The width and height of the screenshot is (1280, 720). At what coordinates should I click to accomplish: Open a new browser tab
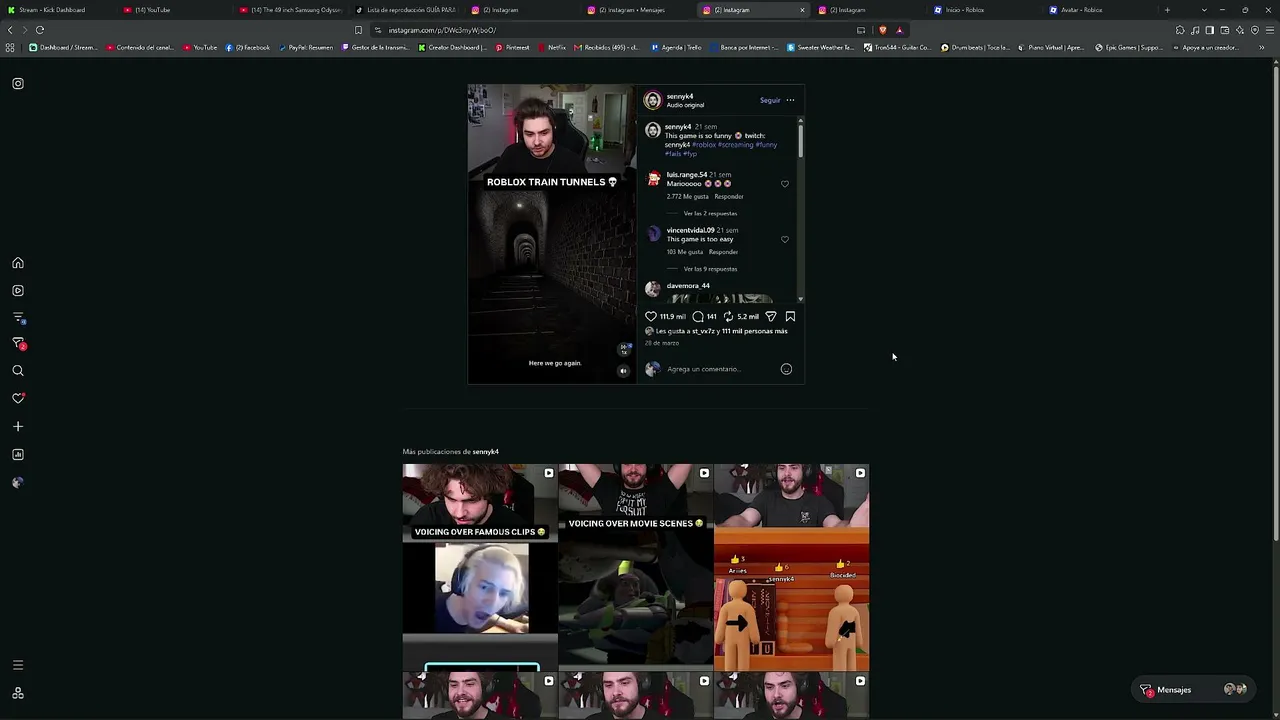point(1167,10)
